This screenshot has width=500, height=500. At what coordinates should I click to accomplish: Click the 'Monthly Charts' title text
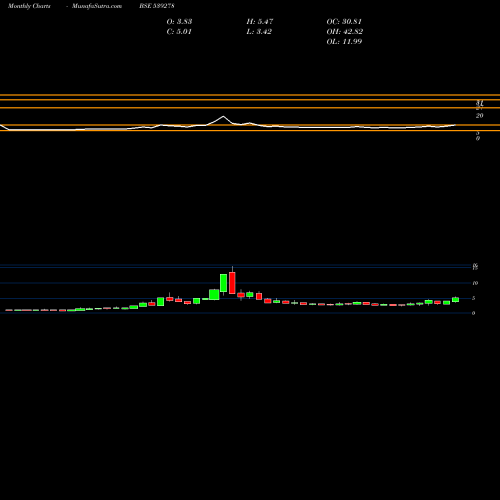pyautogui.click(x=29, y=6)
